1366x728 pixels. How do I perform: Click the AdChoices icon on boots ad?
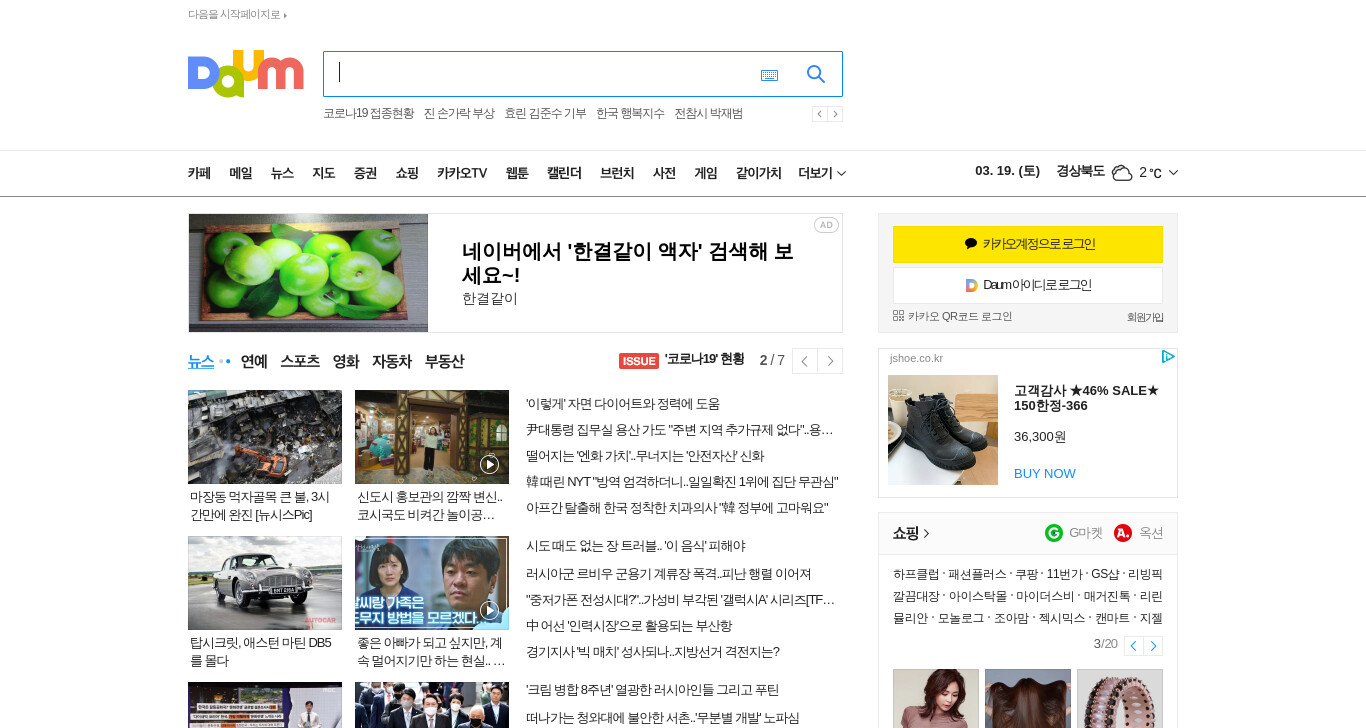click(x=1167, y=357)
